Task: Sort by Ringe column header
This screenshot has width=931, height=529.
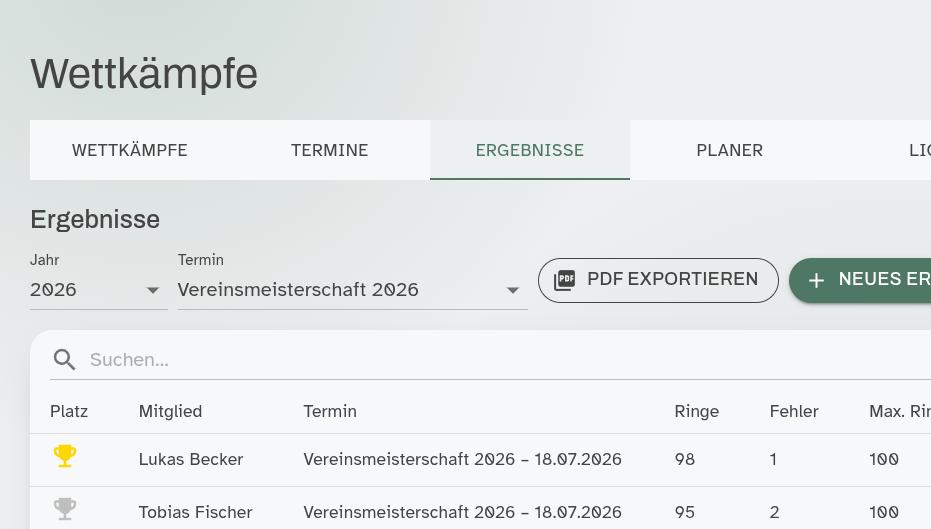Action: click(696, 411)
